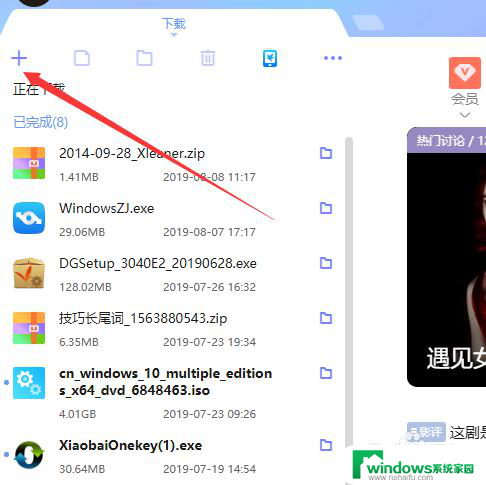The width and height of the screenshot is (486, 485).
Task: Click the 4.01GB size text
Action: [78, 414]
